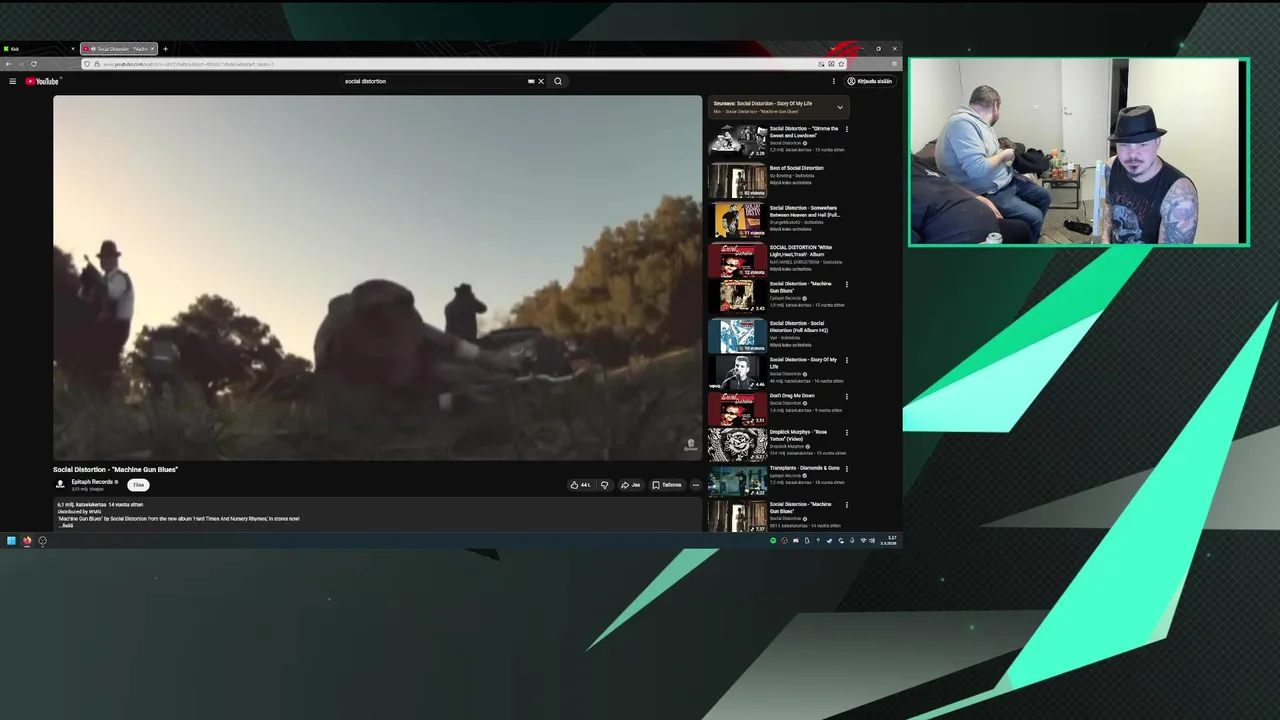Play Don't Drag Me Down suggested video

[738, 408]
